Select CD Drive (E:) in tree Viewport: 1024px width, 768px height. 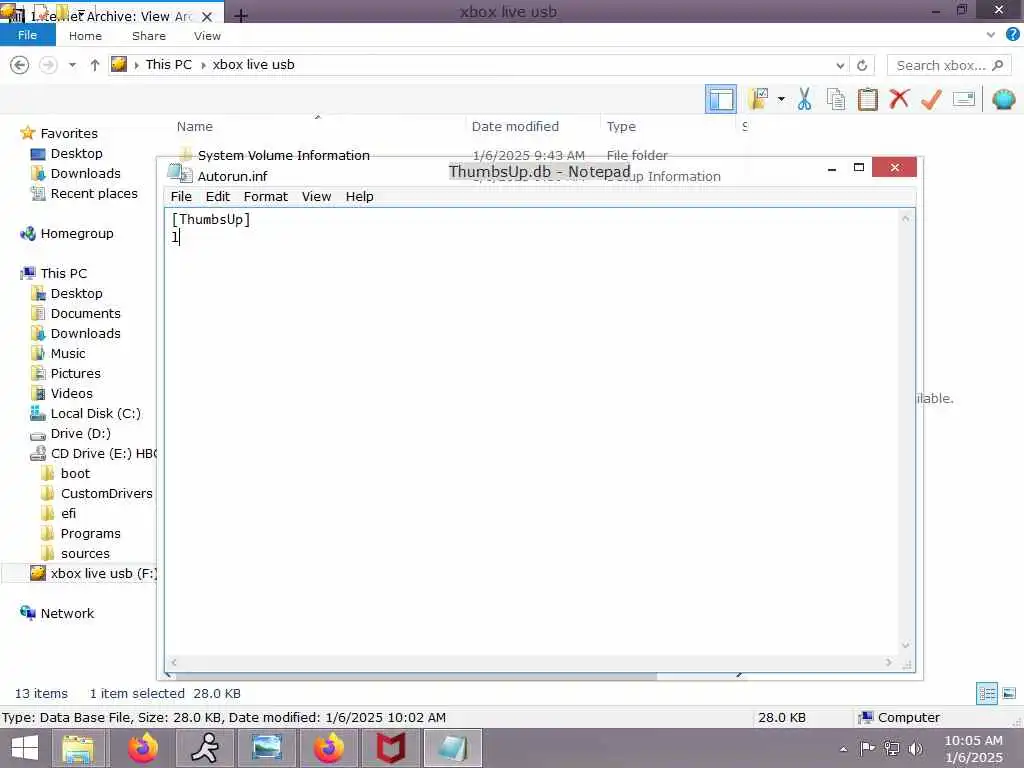click(94, 453)
